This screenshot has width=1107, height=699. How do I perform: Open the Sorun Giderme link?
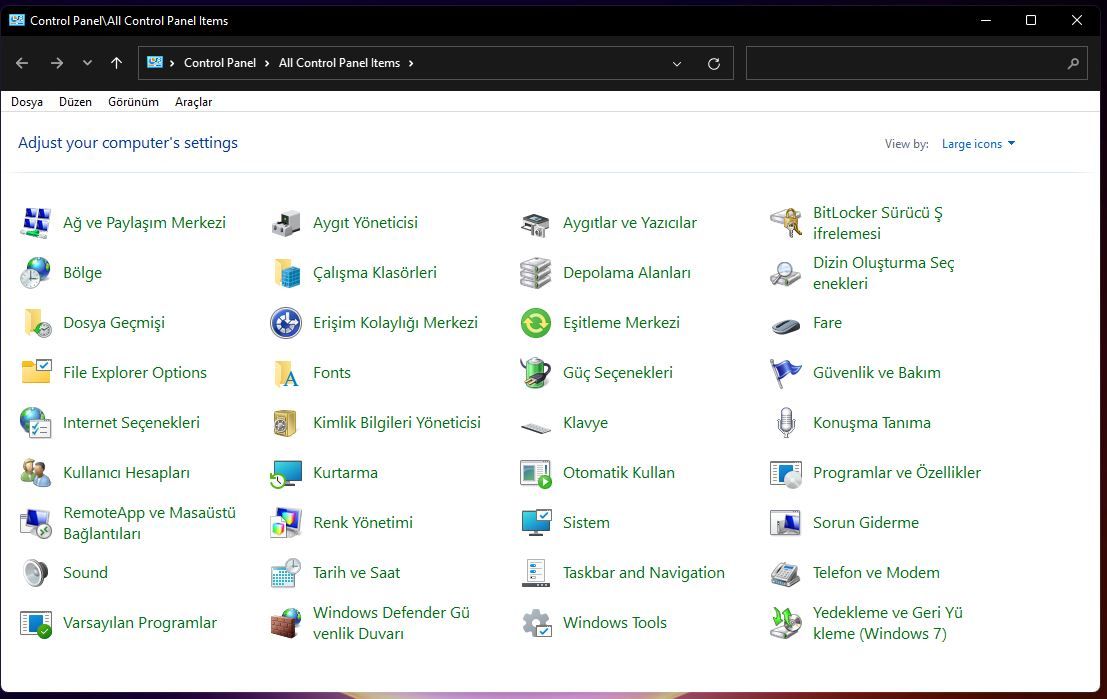tap(866, 523)
